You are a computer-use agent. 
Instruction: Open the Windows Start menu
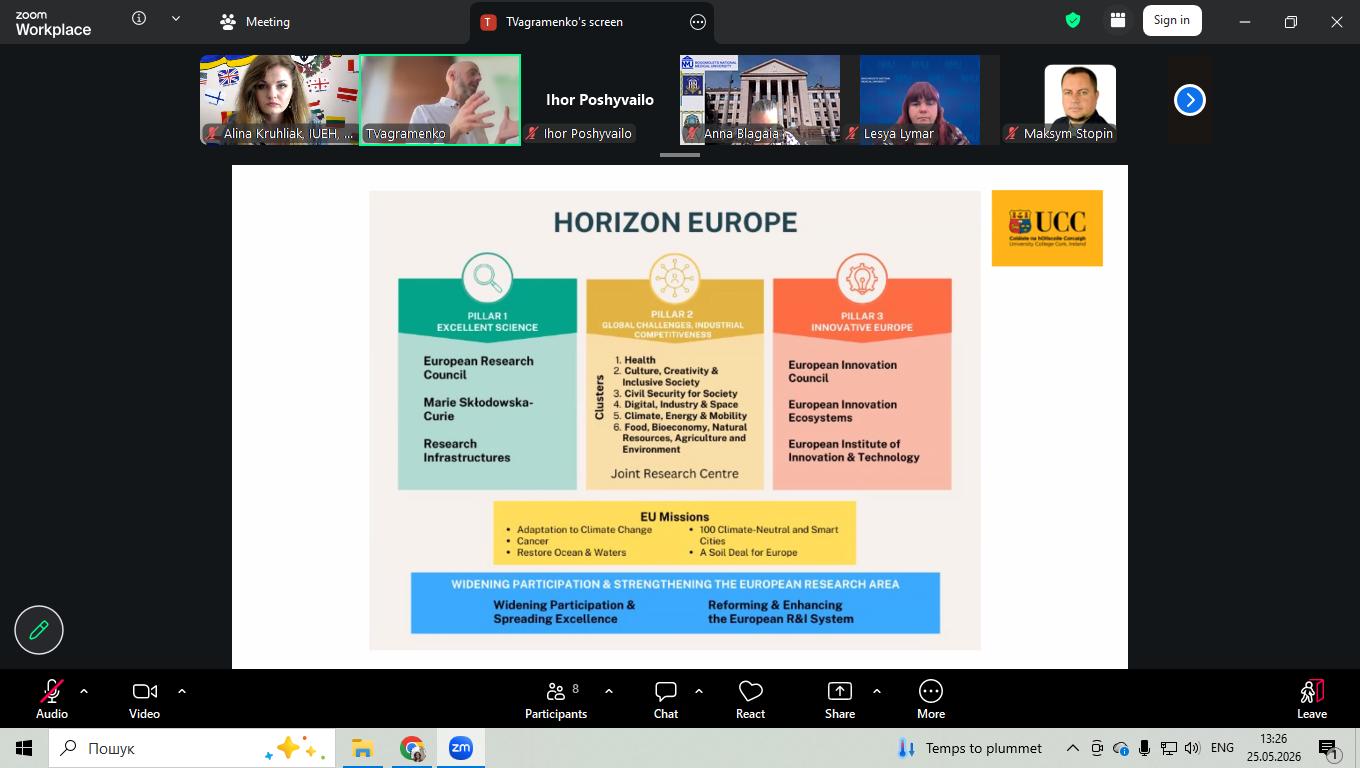tap(24, 748)
